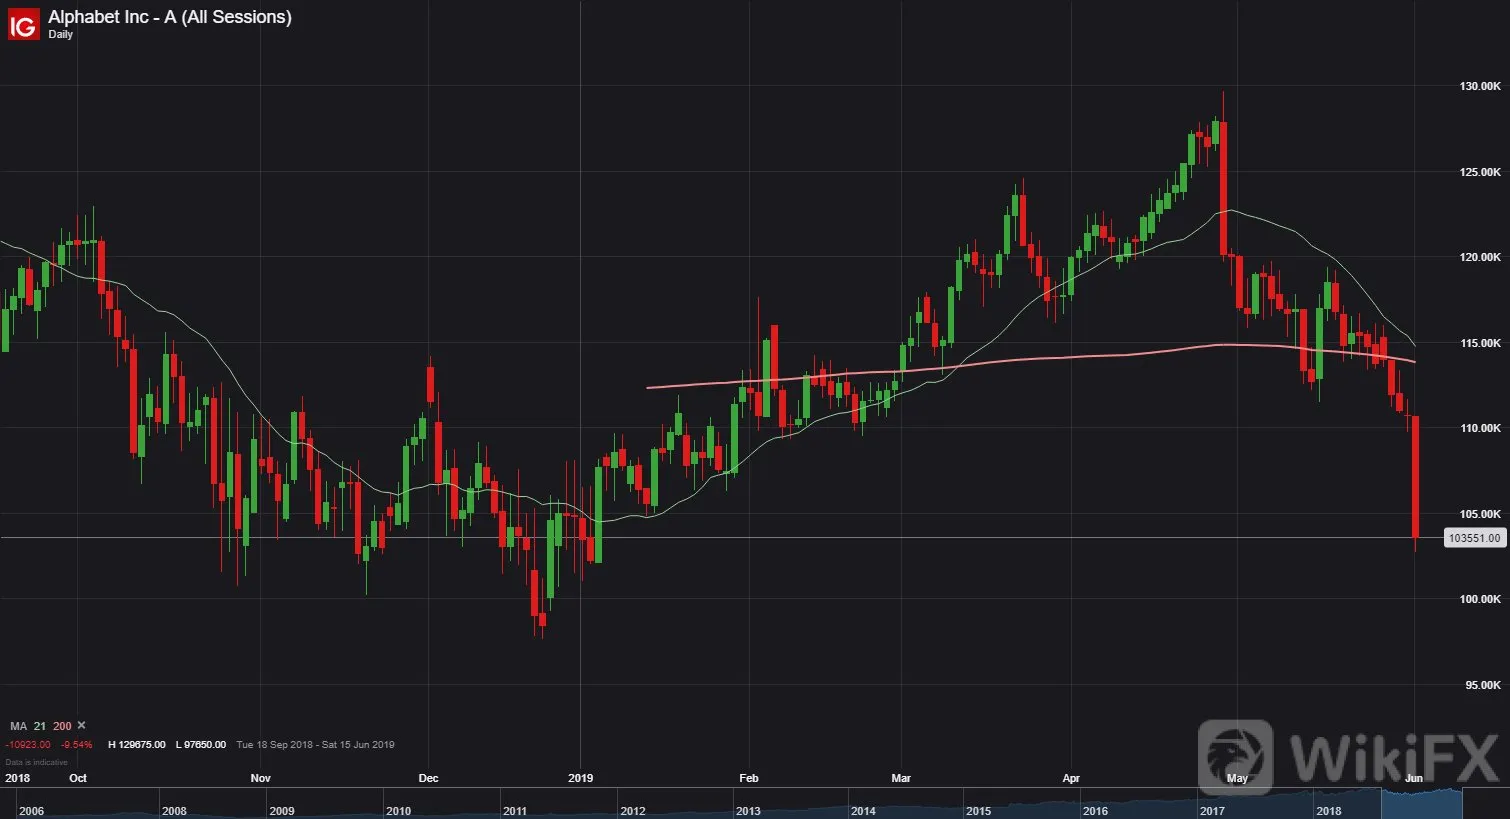The width and height of the screenshot is (1510, 819).
Task: Select the 21-period moving average label
Action: [40, 726]
